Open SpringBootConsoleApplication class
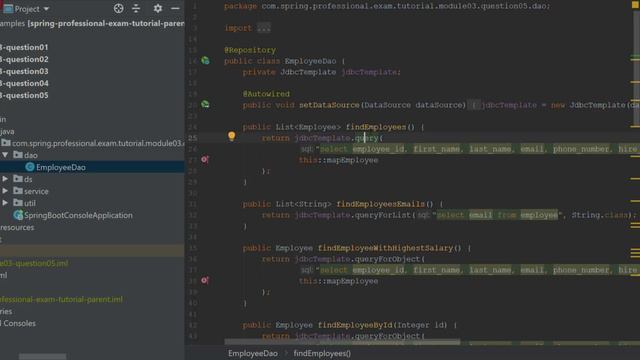Image resolution: width=640 pixels, height=360 pixels. click(78, 215)
